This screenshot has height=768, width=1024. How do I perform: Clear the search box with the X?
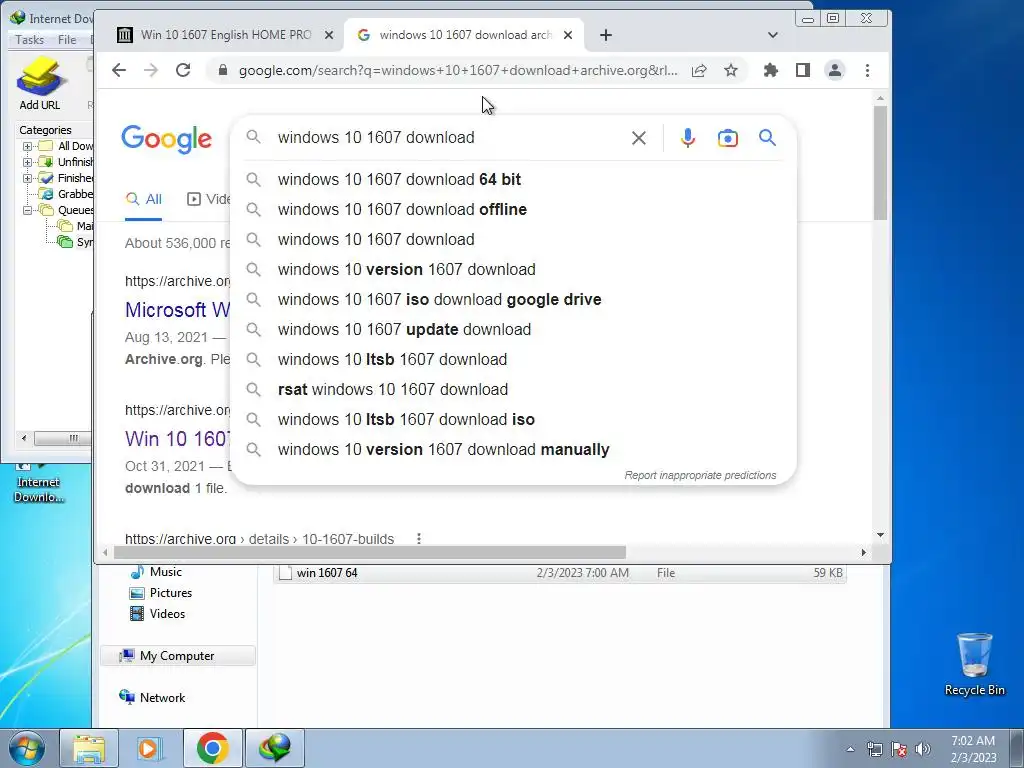639,138
